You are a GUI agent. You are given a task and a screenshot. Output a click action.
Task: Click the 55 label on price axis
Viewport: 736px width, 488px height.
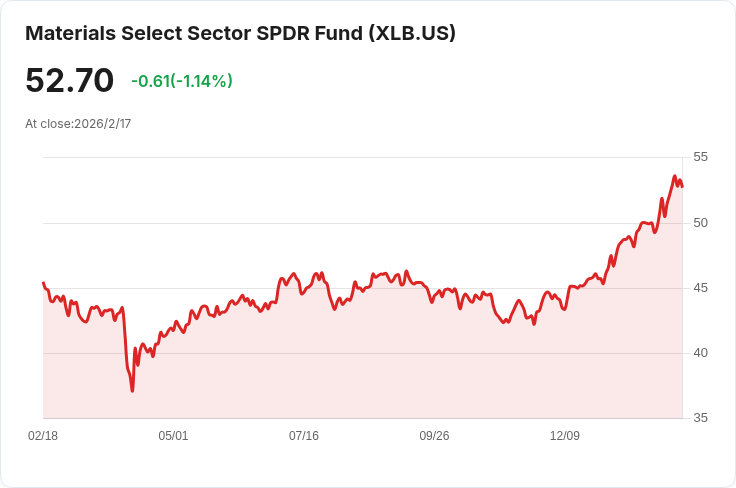pos(700,157)
